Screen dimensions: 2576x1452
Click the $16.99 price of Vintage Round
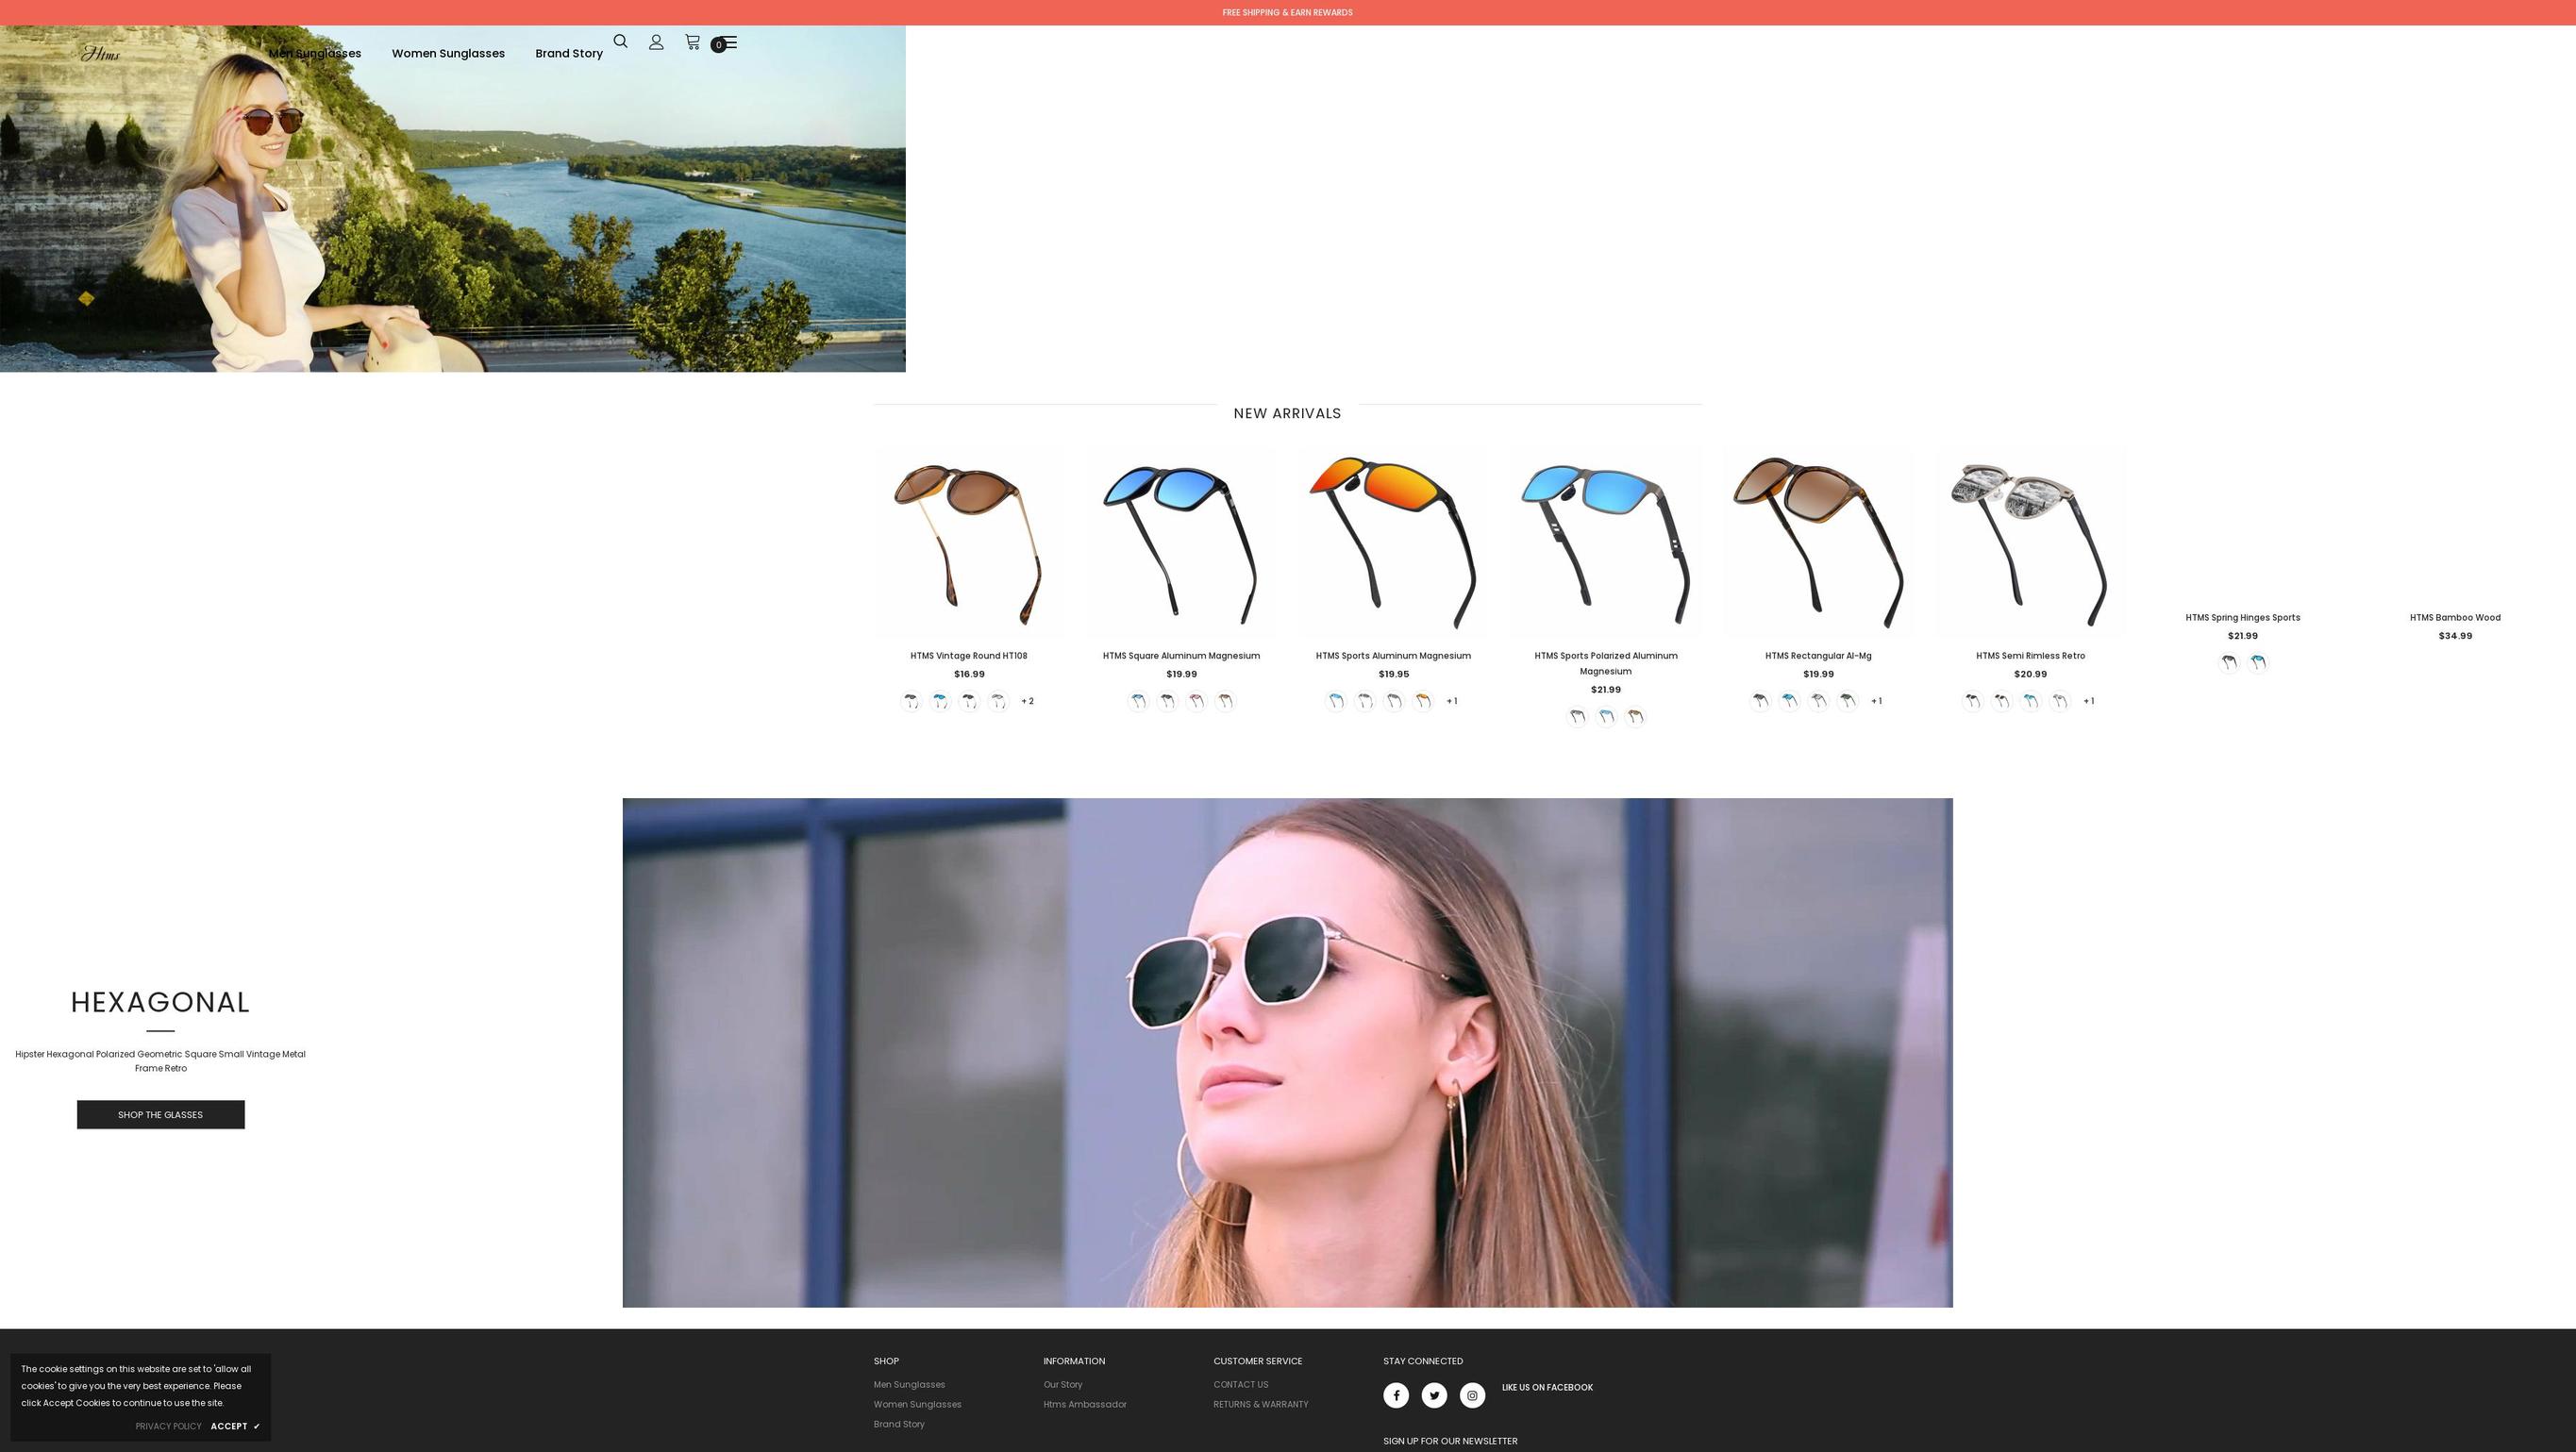pyautogui.click(x=968, y=674)
